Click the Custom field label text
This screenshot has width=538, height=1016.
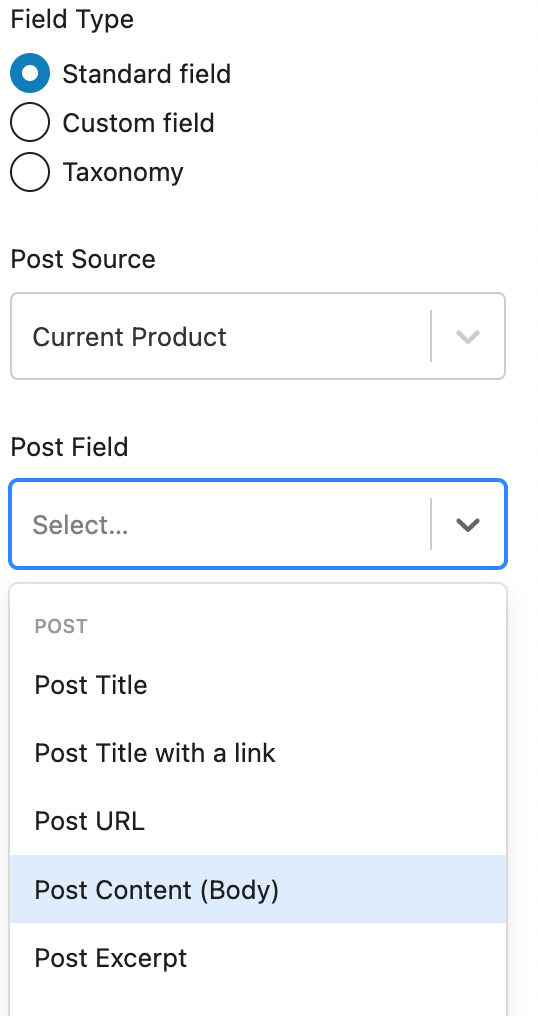pos(138,123)
